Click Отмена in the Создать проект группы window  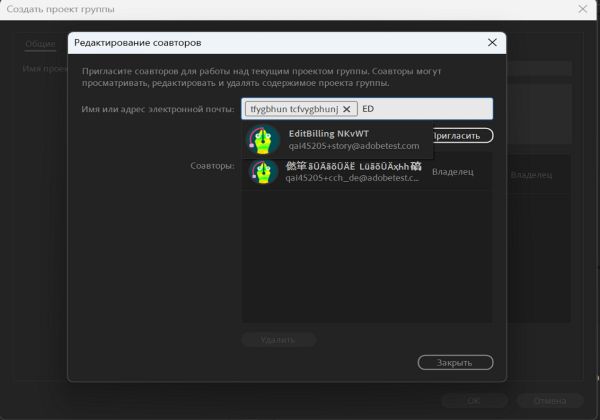point(549,400)
